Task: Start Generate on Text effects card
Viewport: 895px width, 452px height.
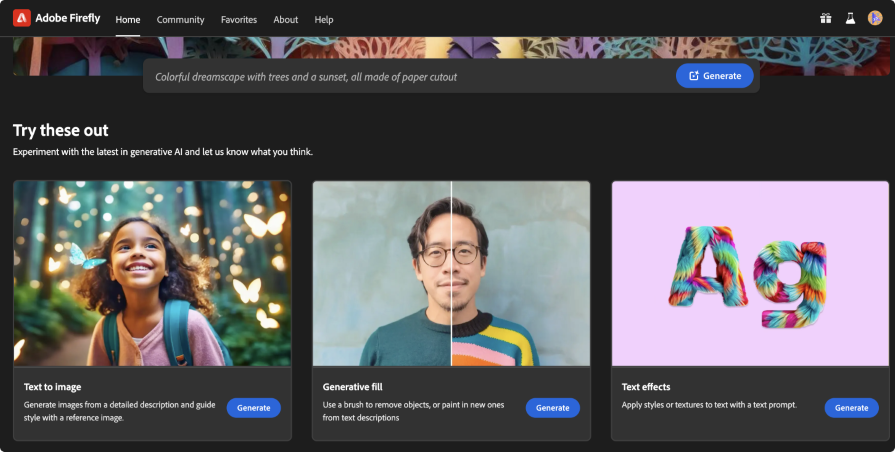Action: pos(851,408)
